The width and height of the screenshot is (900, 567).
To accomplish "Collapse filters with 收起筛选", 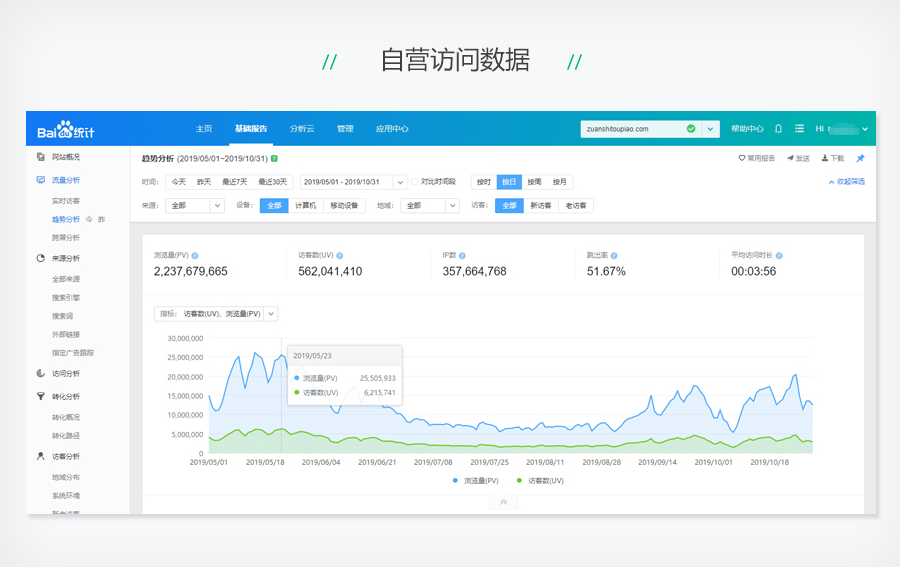I will [847, 182].
